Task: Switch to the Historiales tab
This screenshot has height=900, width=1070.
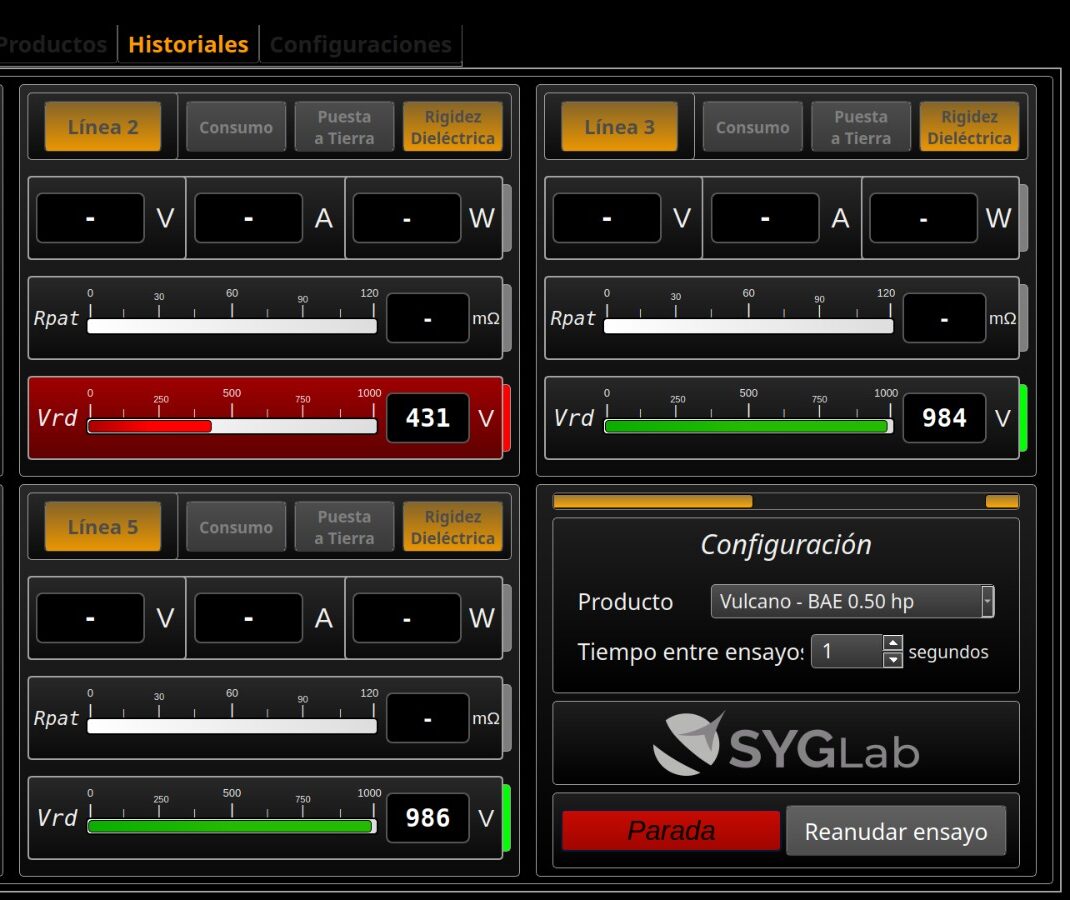Action: (188, 45)
